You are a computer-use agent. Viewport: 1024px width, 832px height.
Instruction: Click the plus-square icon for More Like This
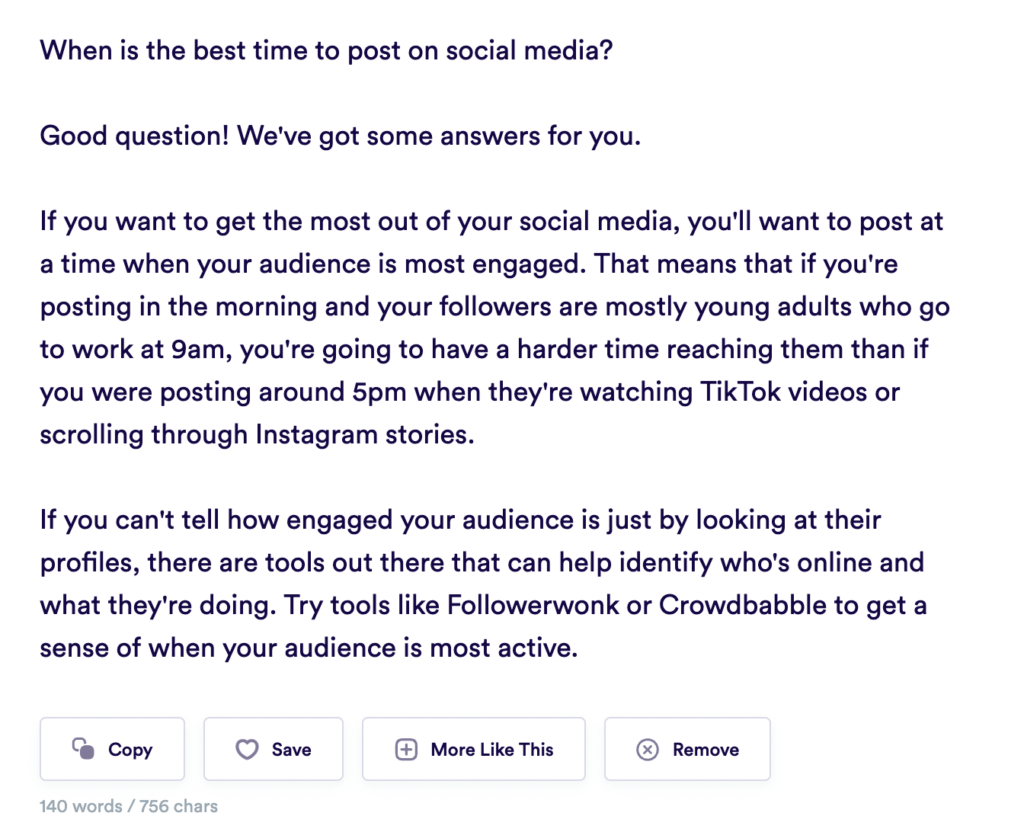click(406, 749)
